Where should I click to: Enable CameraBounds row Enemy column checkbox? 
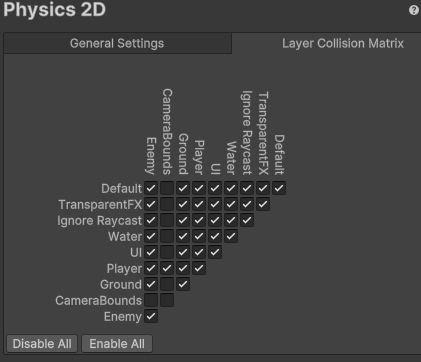[151, 300]
